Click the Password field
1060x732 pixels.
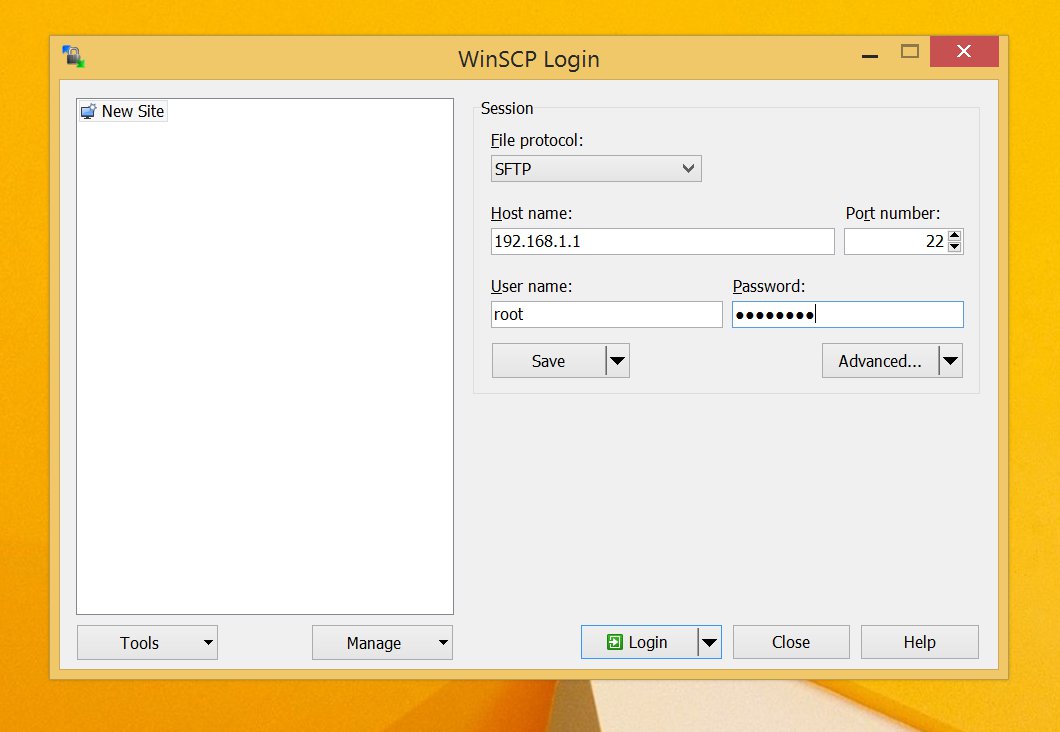[x=847, y=314]
